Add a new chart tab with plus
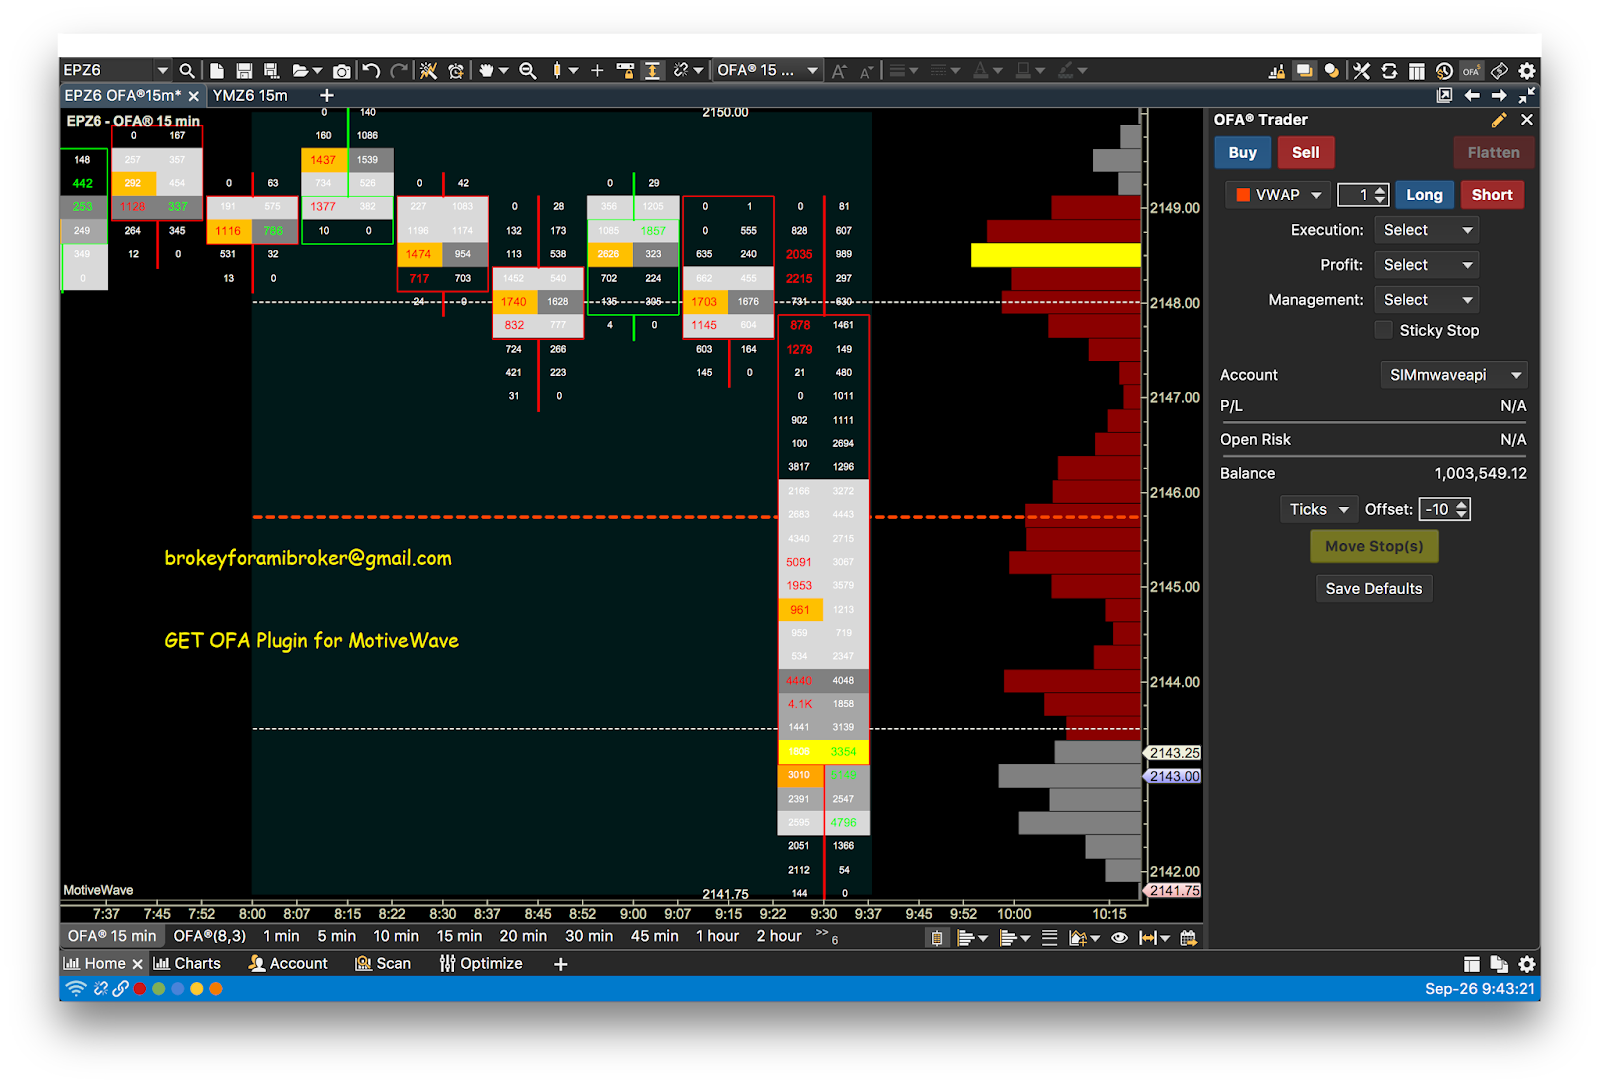This screenshot has height=1086, width=1600. (x=326, y=95)
